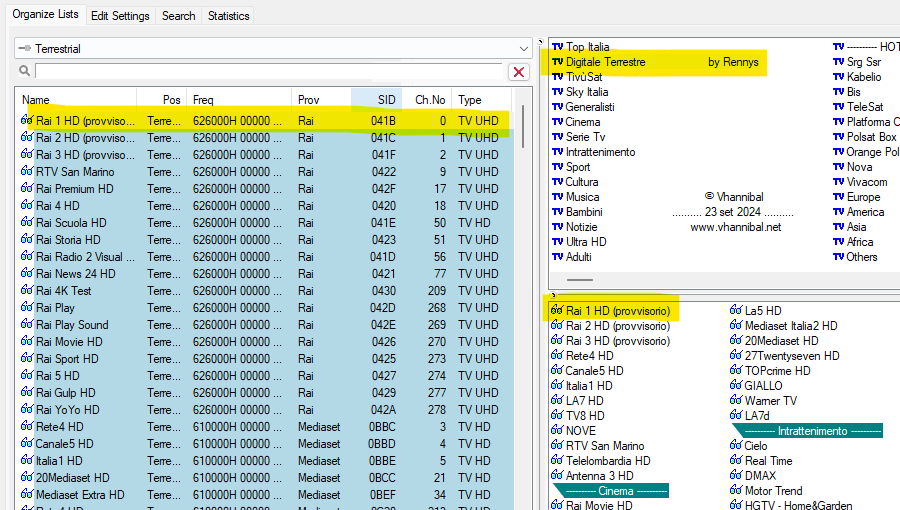900x510 pixels.
Task: Click channel icon of DMAX in bouquet
Action: click(x=736, y=475)
